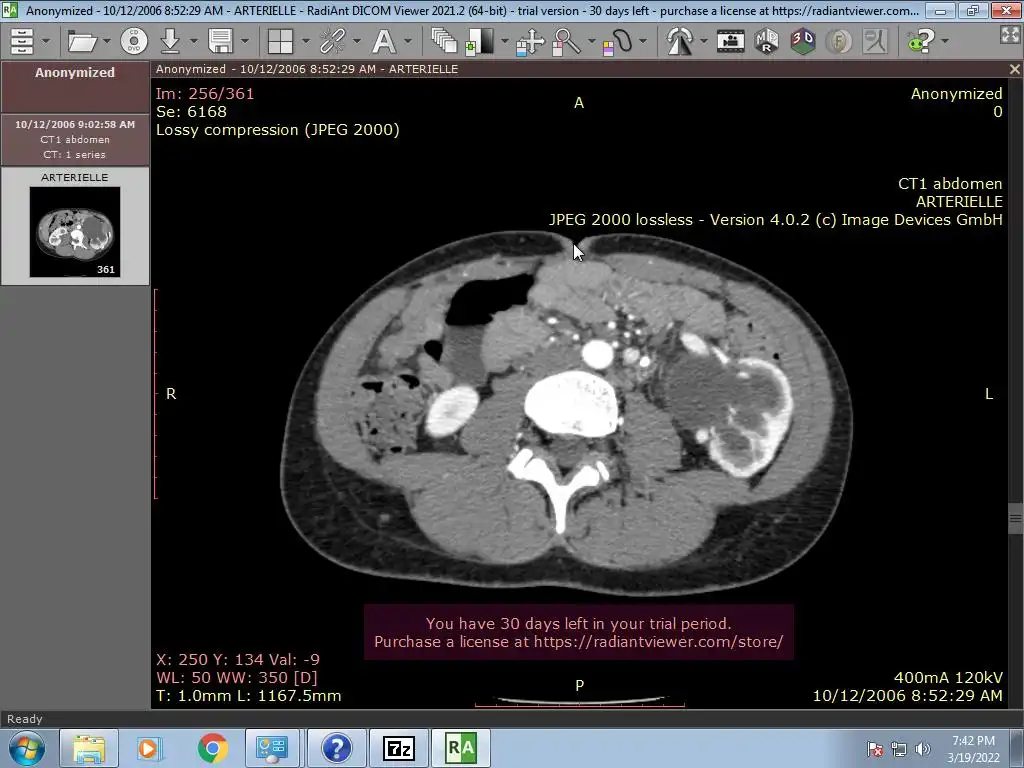The image size is (1024, 768).
Task: Start cine mode film camera icon
Action: pyautogui.click(x=731, y=41)
